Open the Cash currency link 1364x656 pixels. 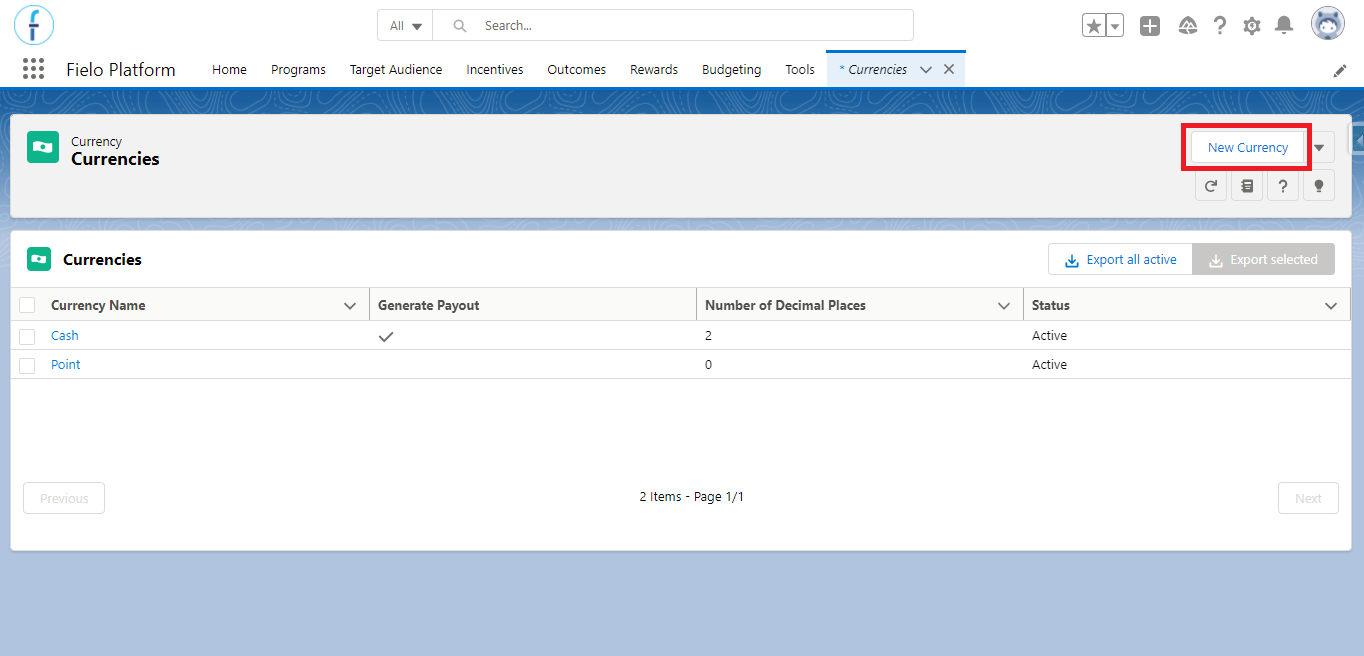pos(65,336)
